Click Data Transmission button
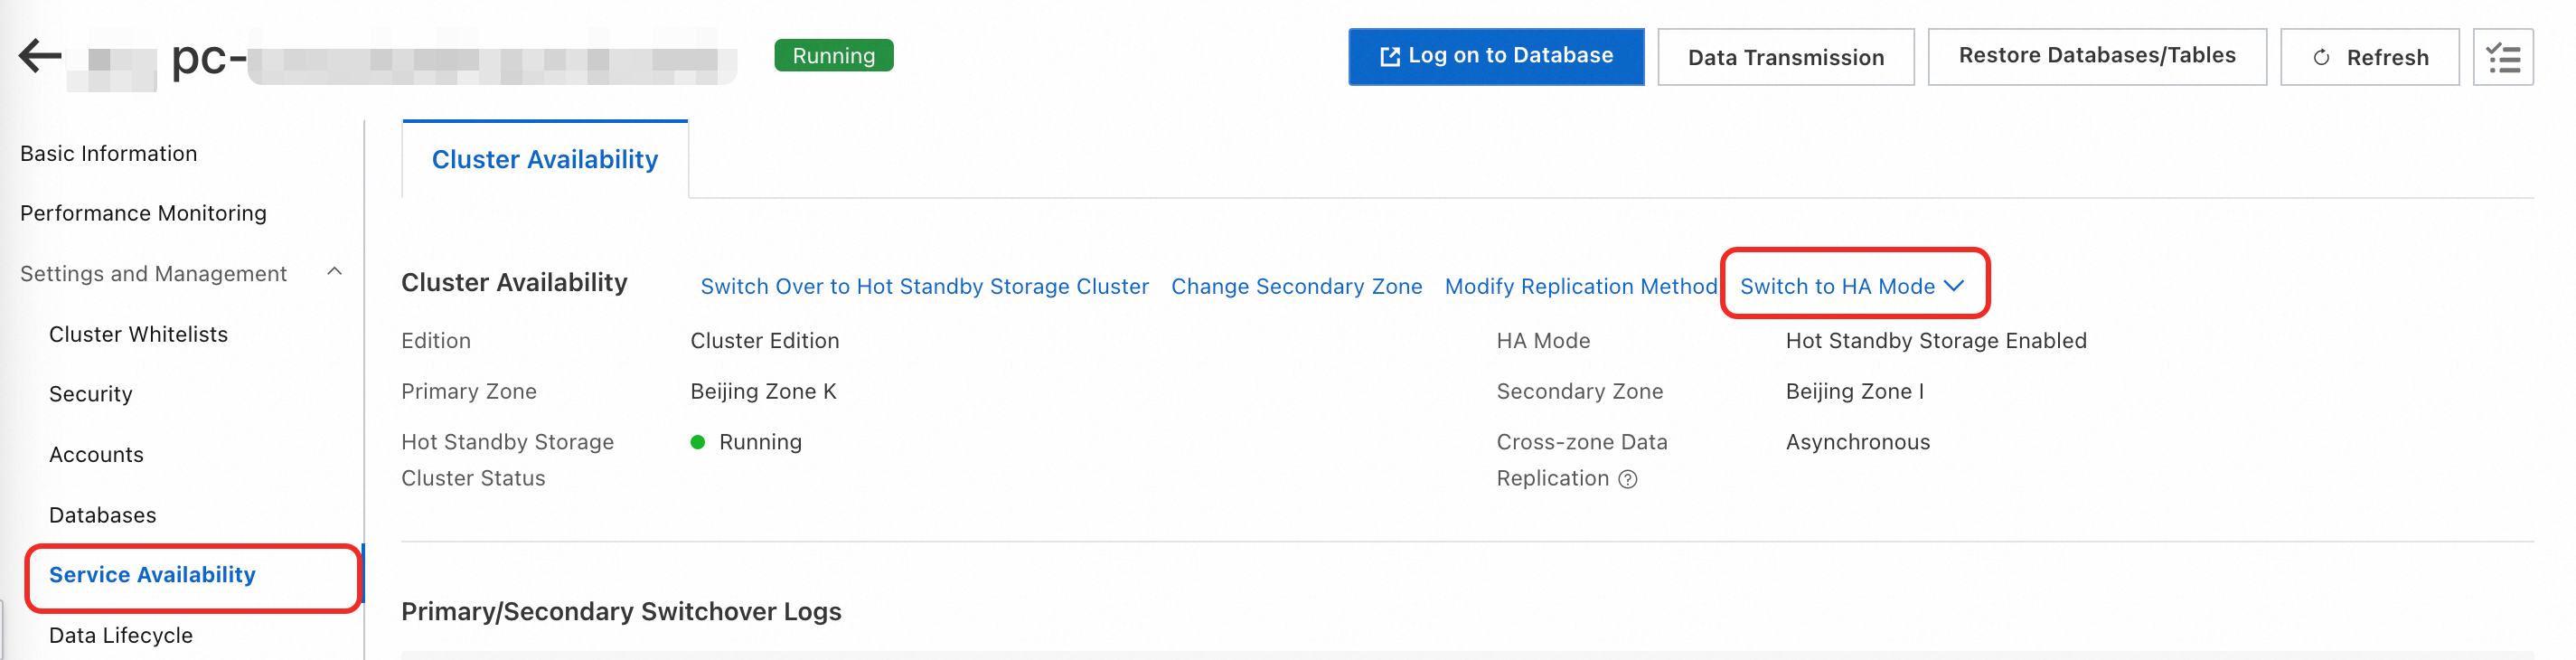 point(1785,58)
